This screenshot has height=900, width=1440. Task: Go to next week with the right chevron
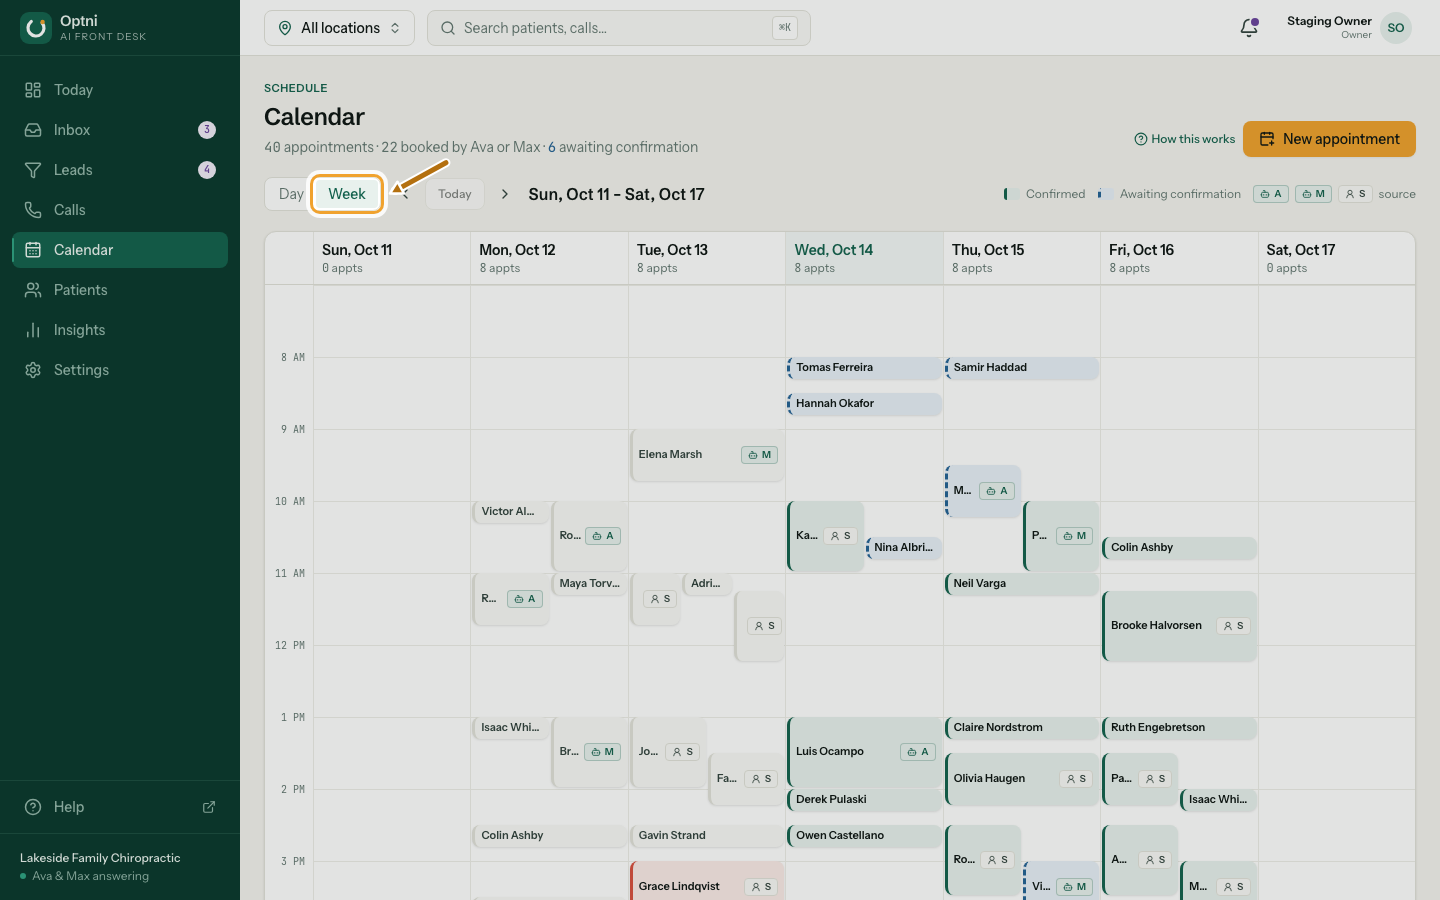click(505, 194)
